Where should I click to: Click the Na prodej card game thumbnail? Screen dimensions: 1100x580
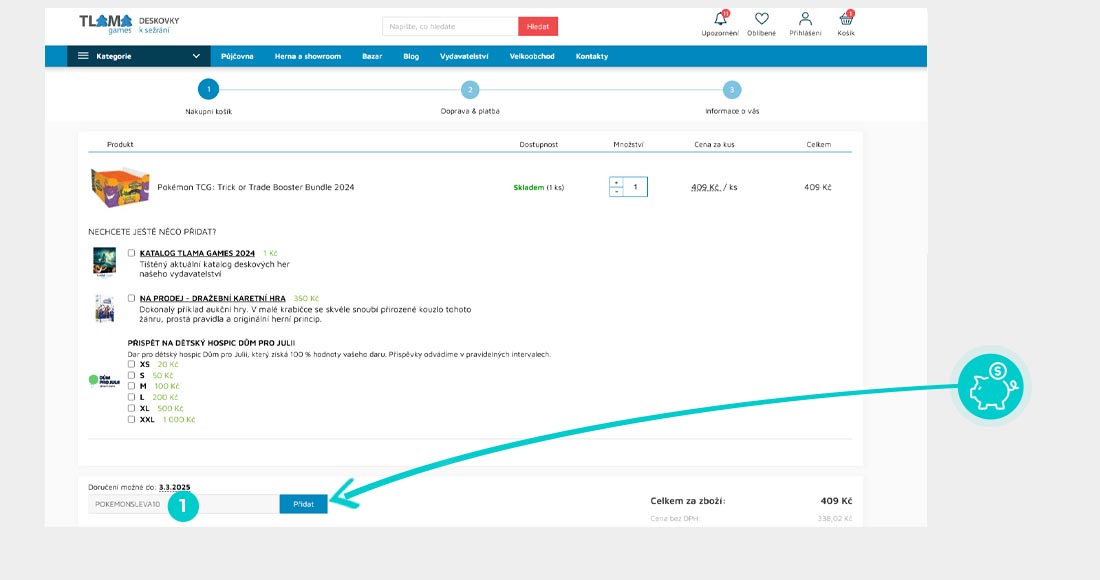coord(105,309)
